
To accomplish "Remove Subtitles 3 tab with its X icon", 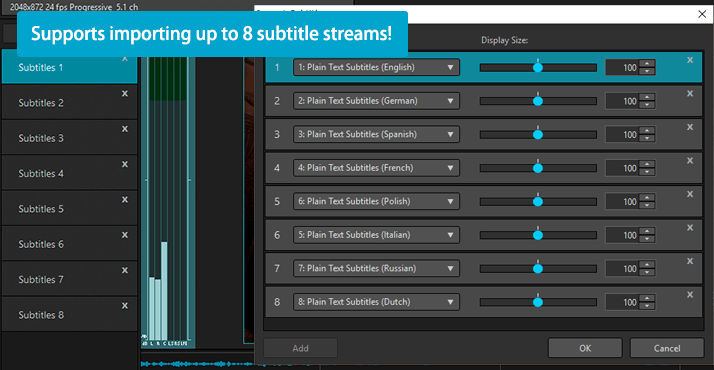I will [x=125, y=129].
